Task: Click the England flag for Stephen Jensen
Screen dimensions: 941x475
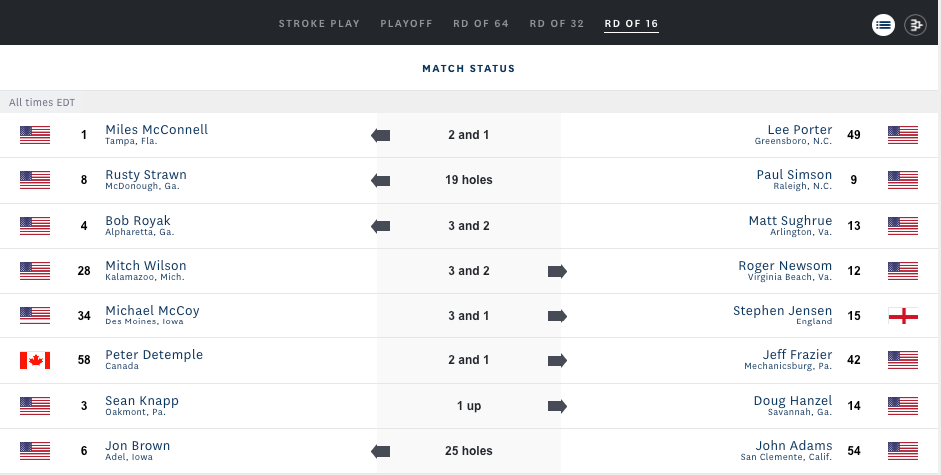Action: [x=903, y=316]
